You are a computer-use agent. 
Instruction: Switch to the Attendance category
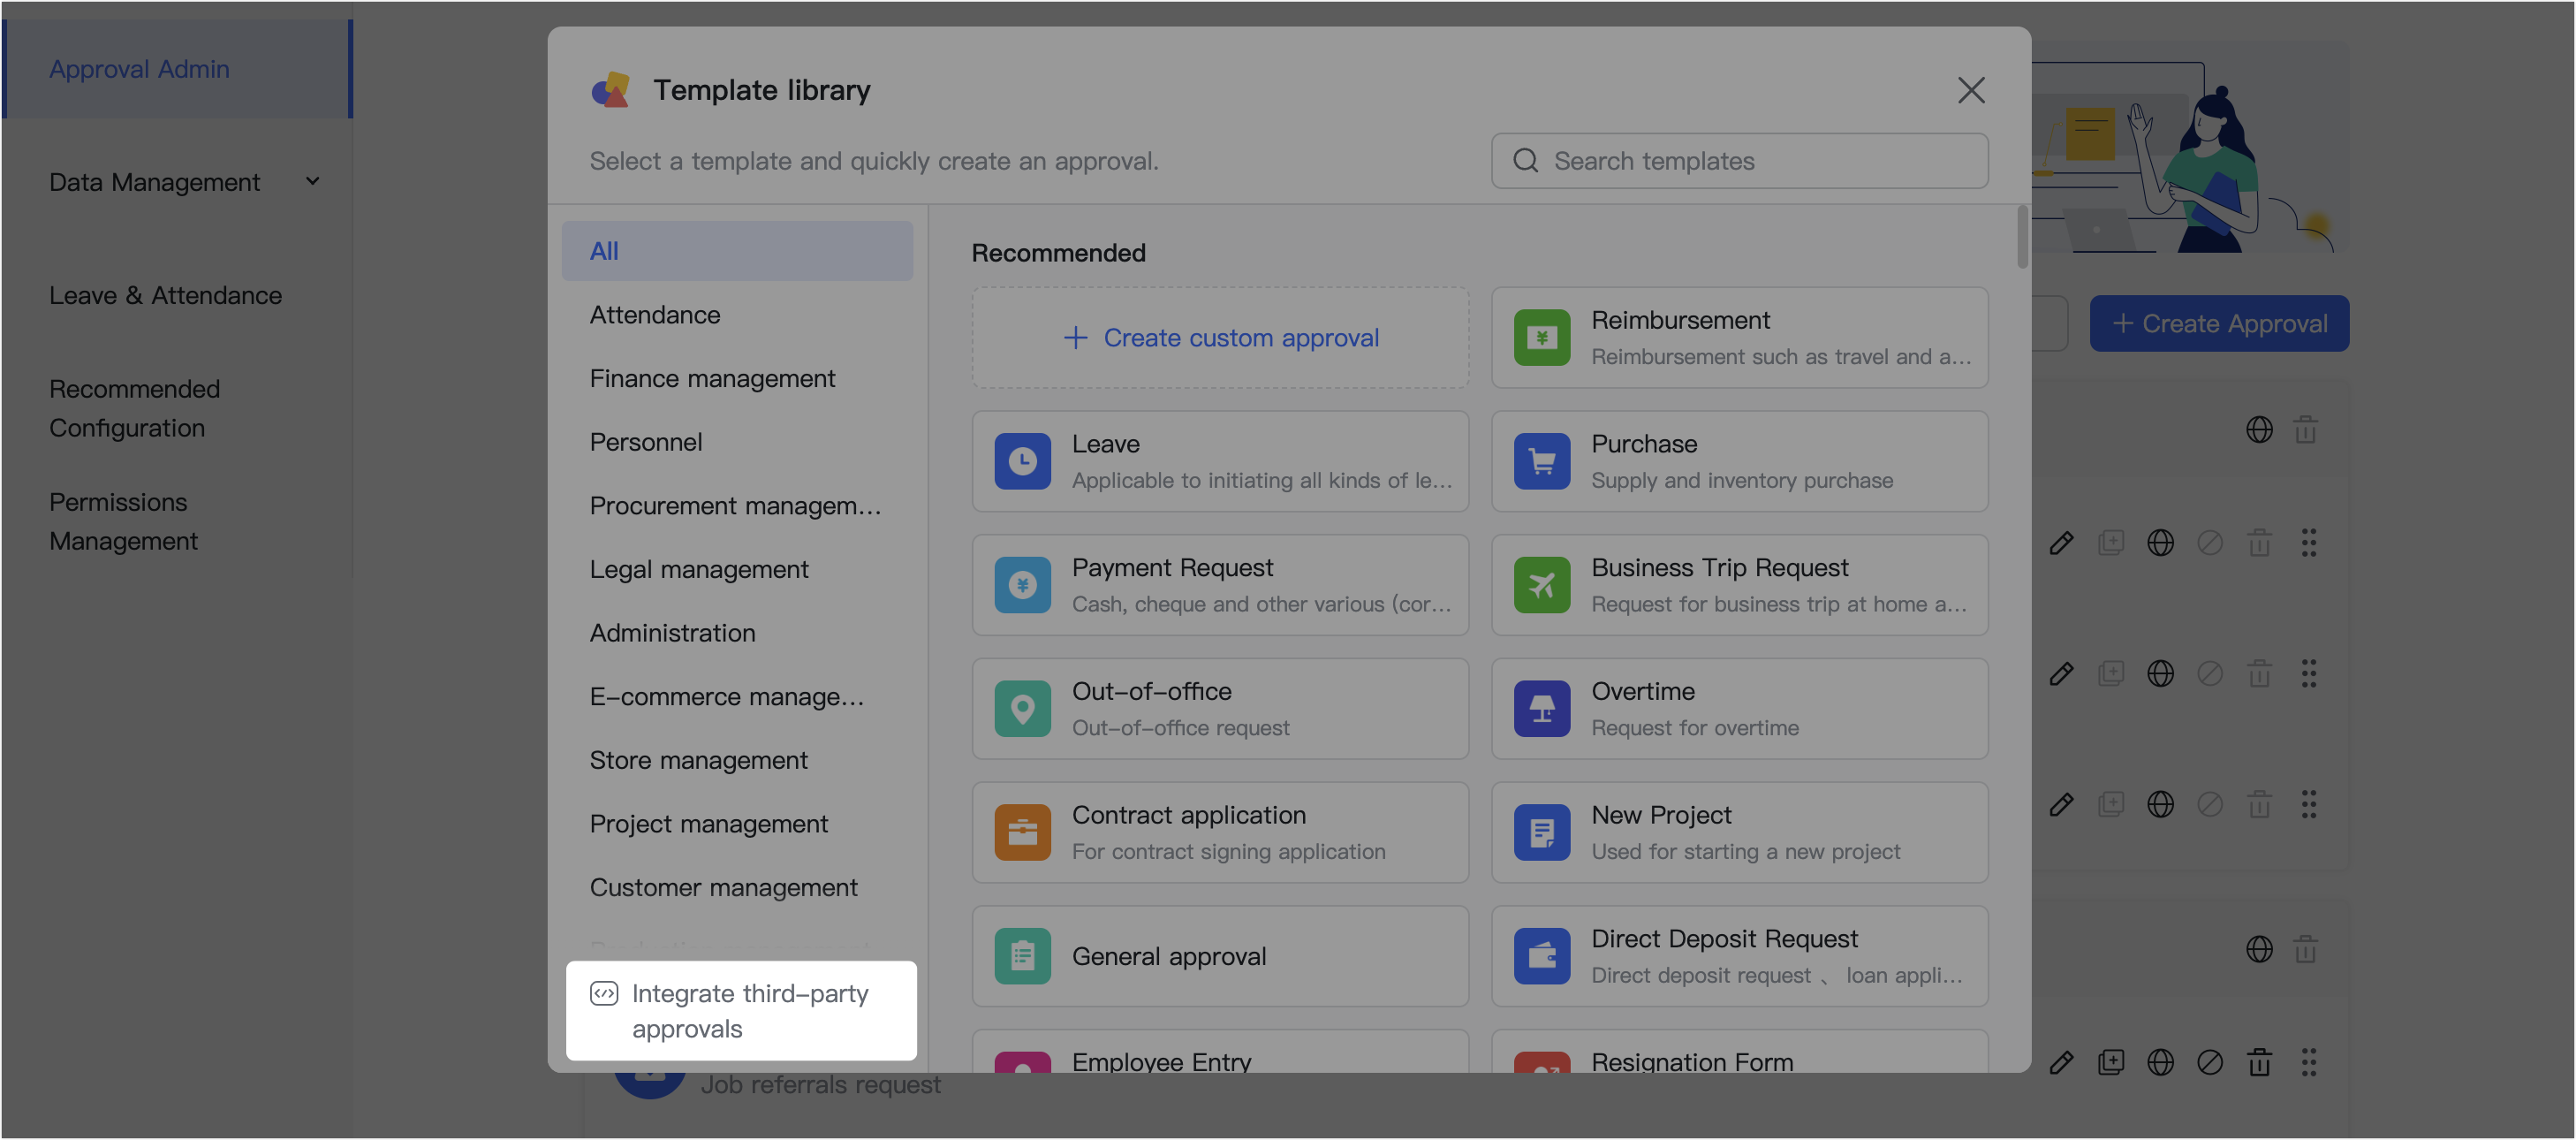(x=655, y=314)
